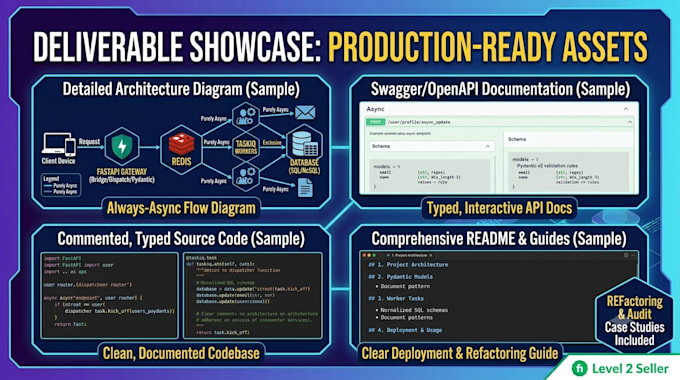This screenshot has height=380, width=680.
Task: Click the green POST method badge
Action: click(x=375, y=122)
